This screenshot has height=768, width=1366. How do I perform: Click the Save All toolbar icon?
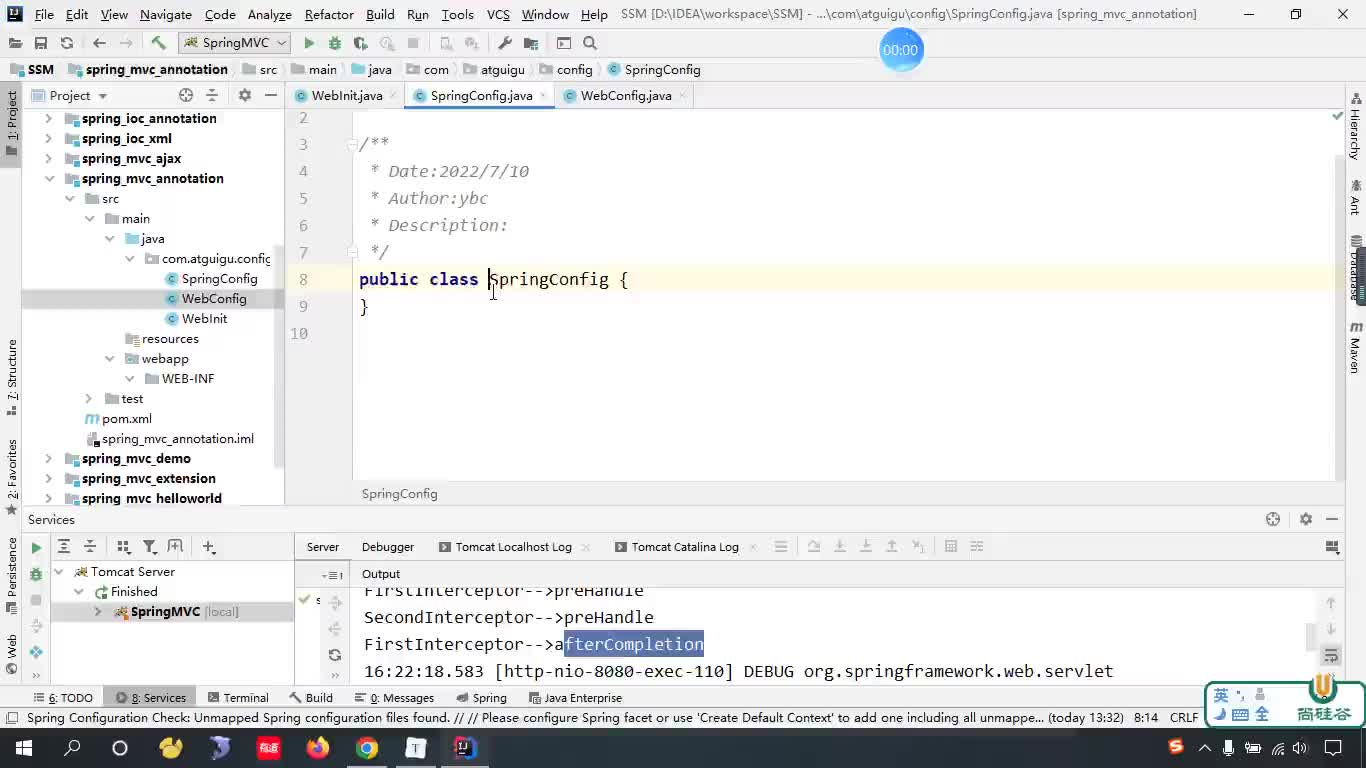(41, 43)
